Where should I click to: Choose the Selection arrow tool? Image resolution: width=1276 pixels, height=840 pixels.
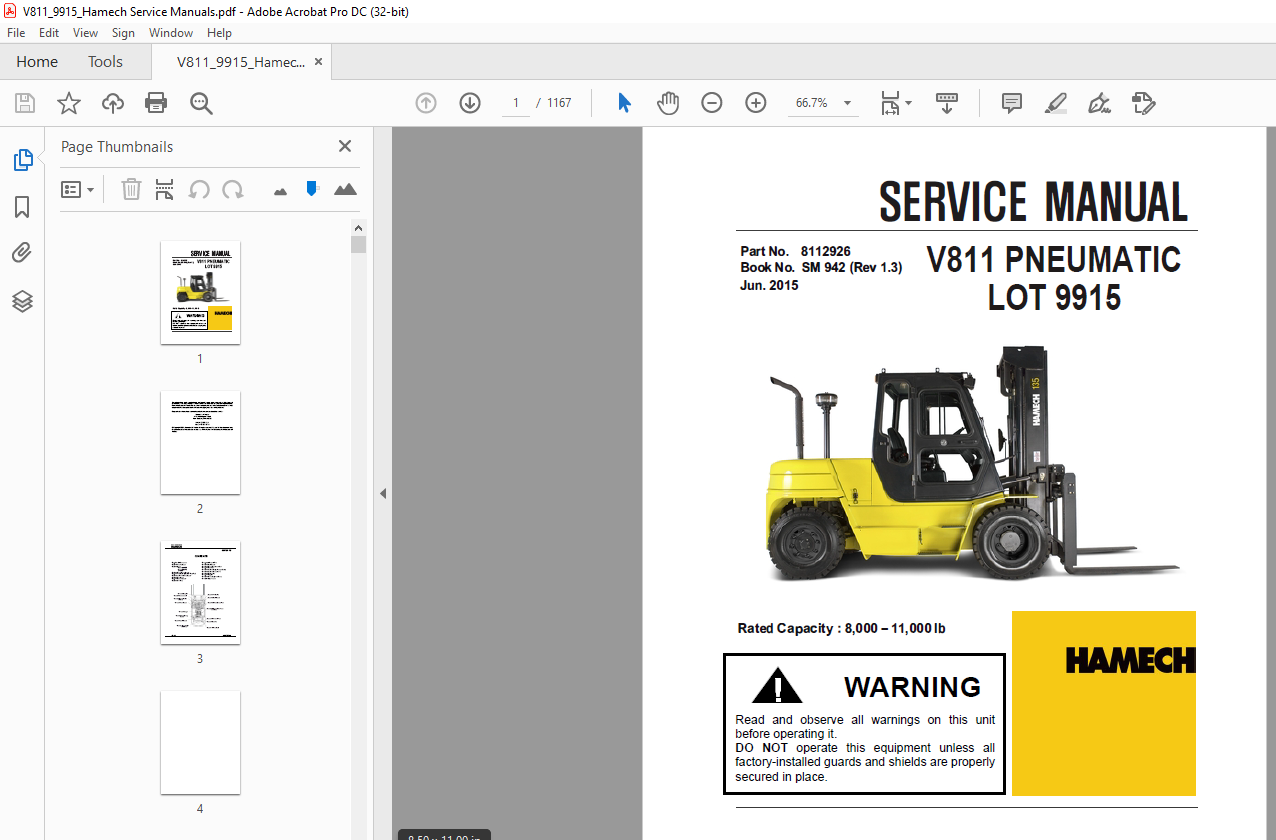click(625, 103)
